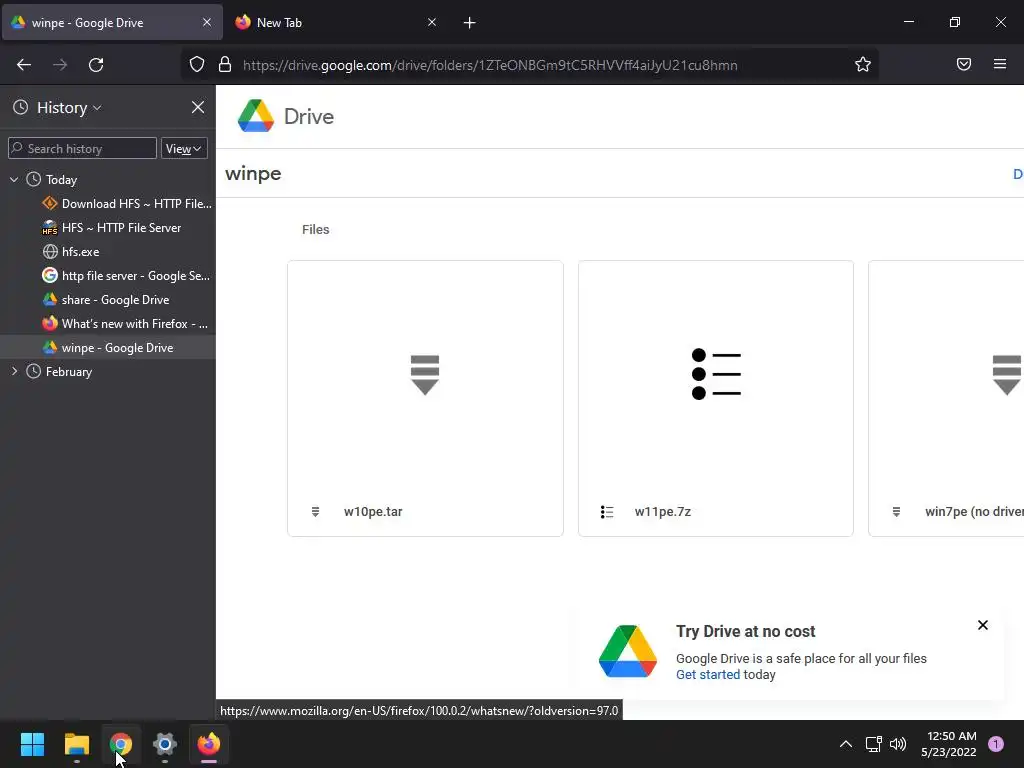The image size is (1024, 768).
Task: Bookmark this page with the star
Action: (863, 65)
